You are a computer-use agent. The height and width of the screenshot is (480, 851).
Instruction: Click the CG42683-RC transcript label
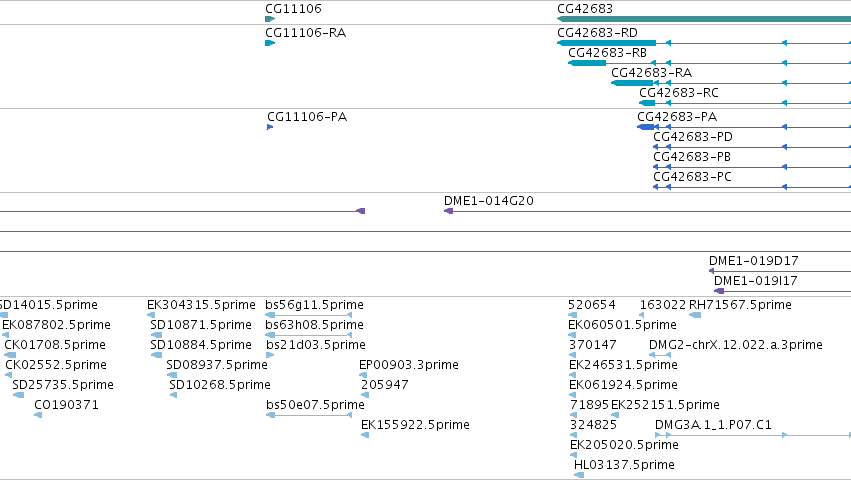pos(679,93)
